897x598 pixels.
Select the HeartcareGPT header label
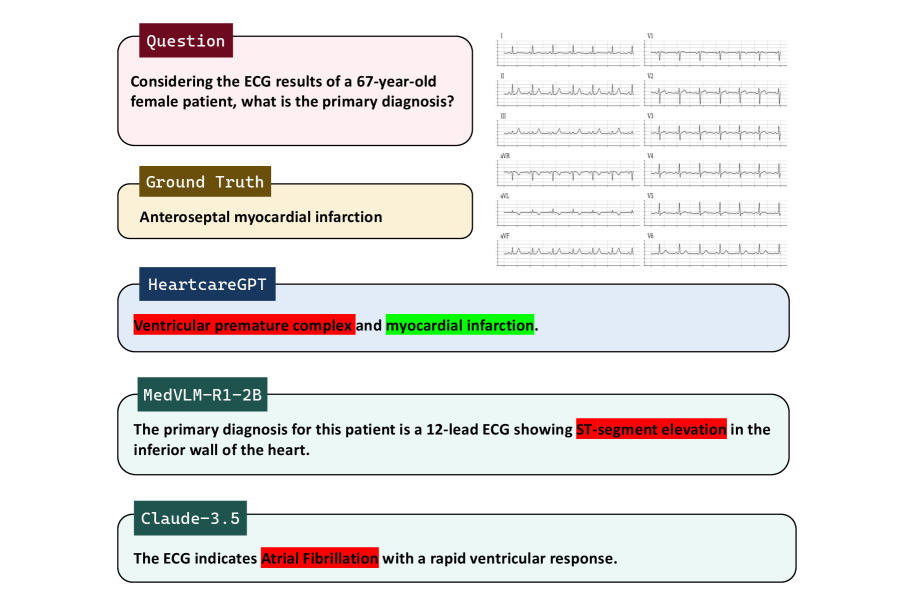207,285
